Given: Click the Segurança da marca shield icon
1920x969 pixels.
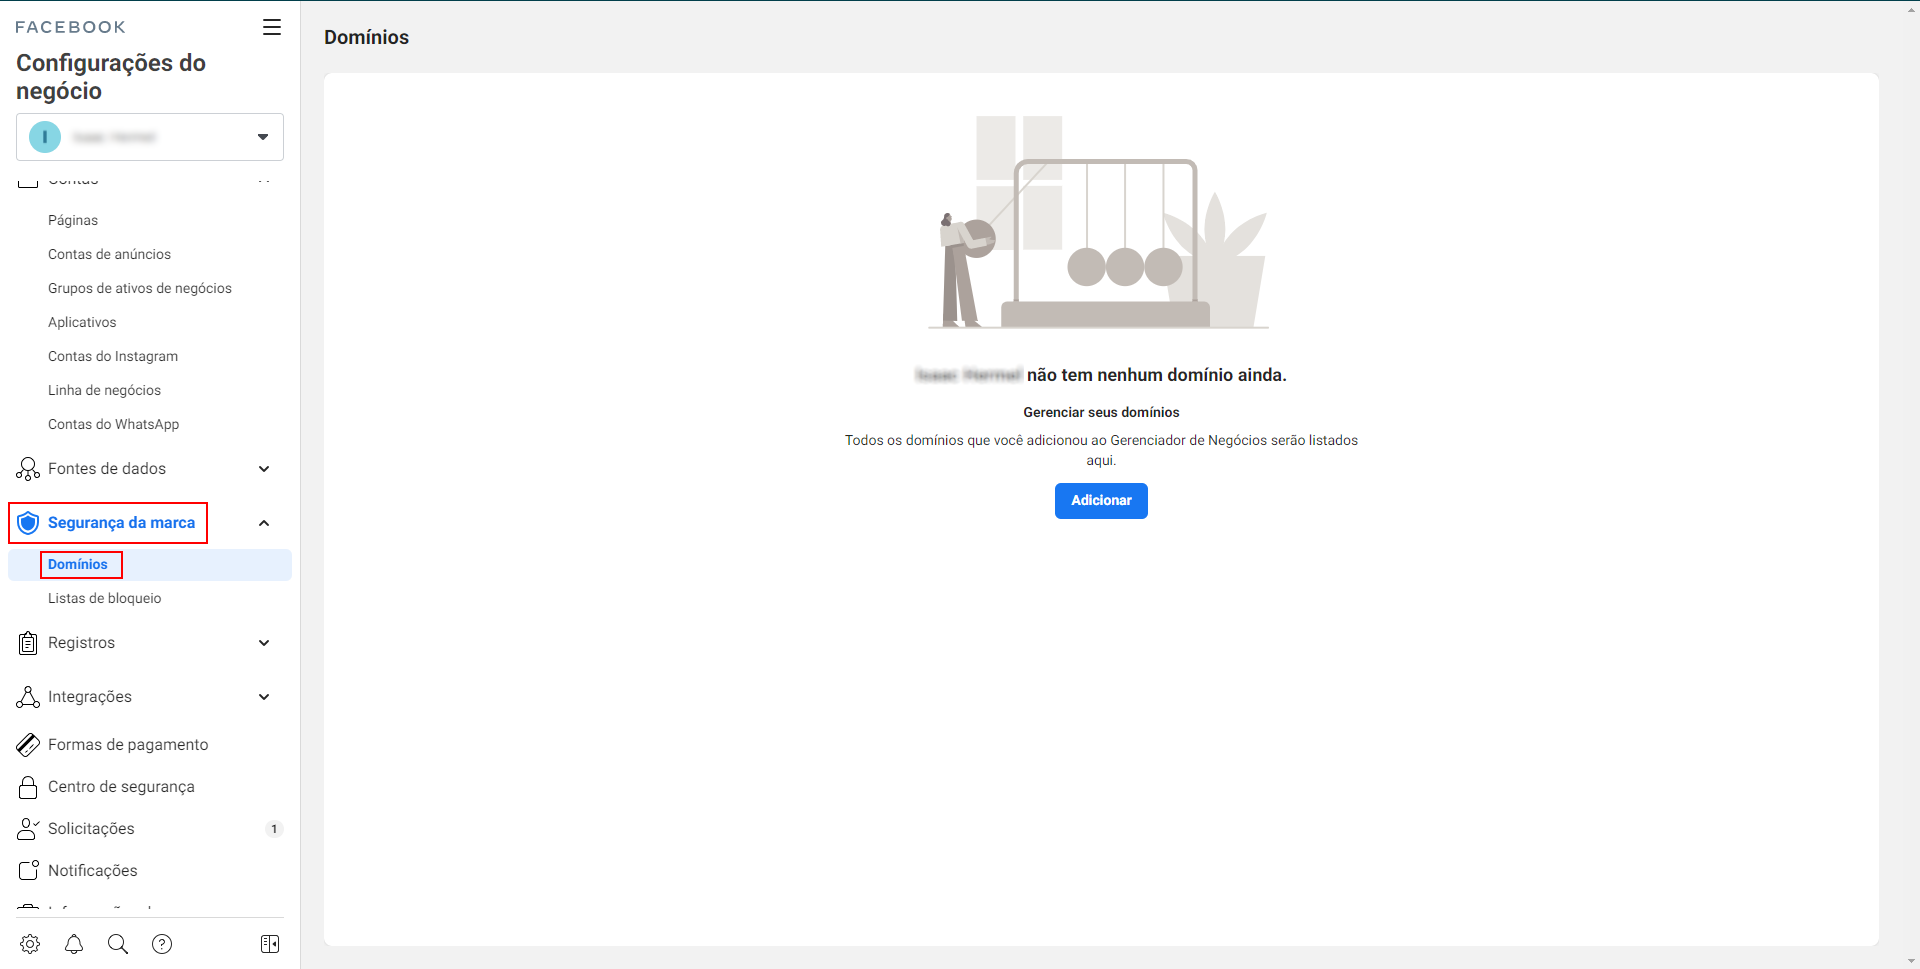Looking at the screenshot, I should tap(28, 523).
